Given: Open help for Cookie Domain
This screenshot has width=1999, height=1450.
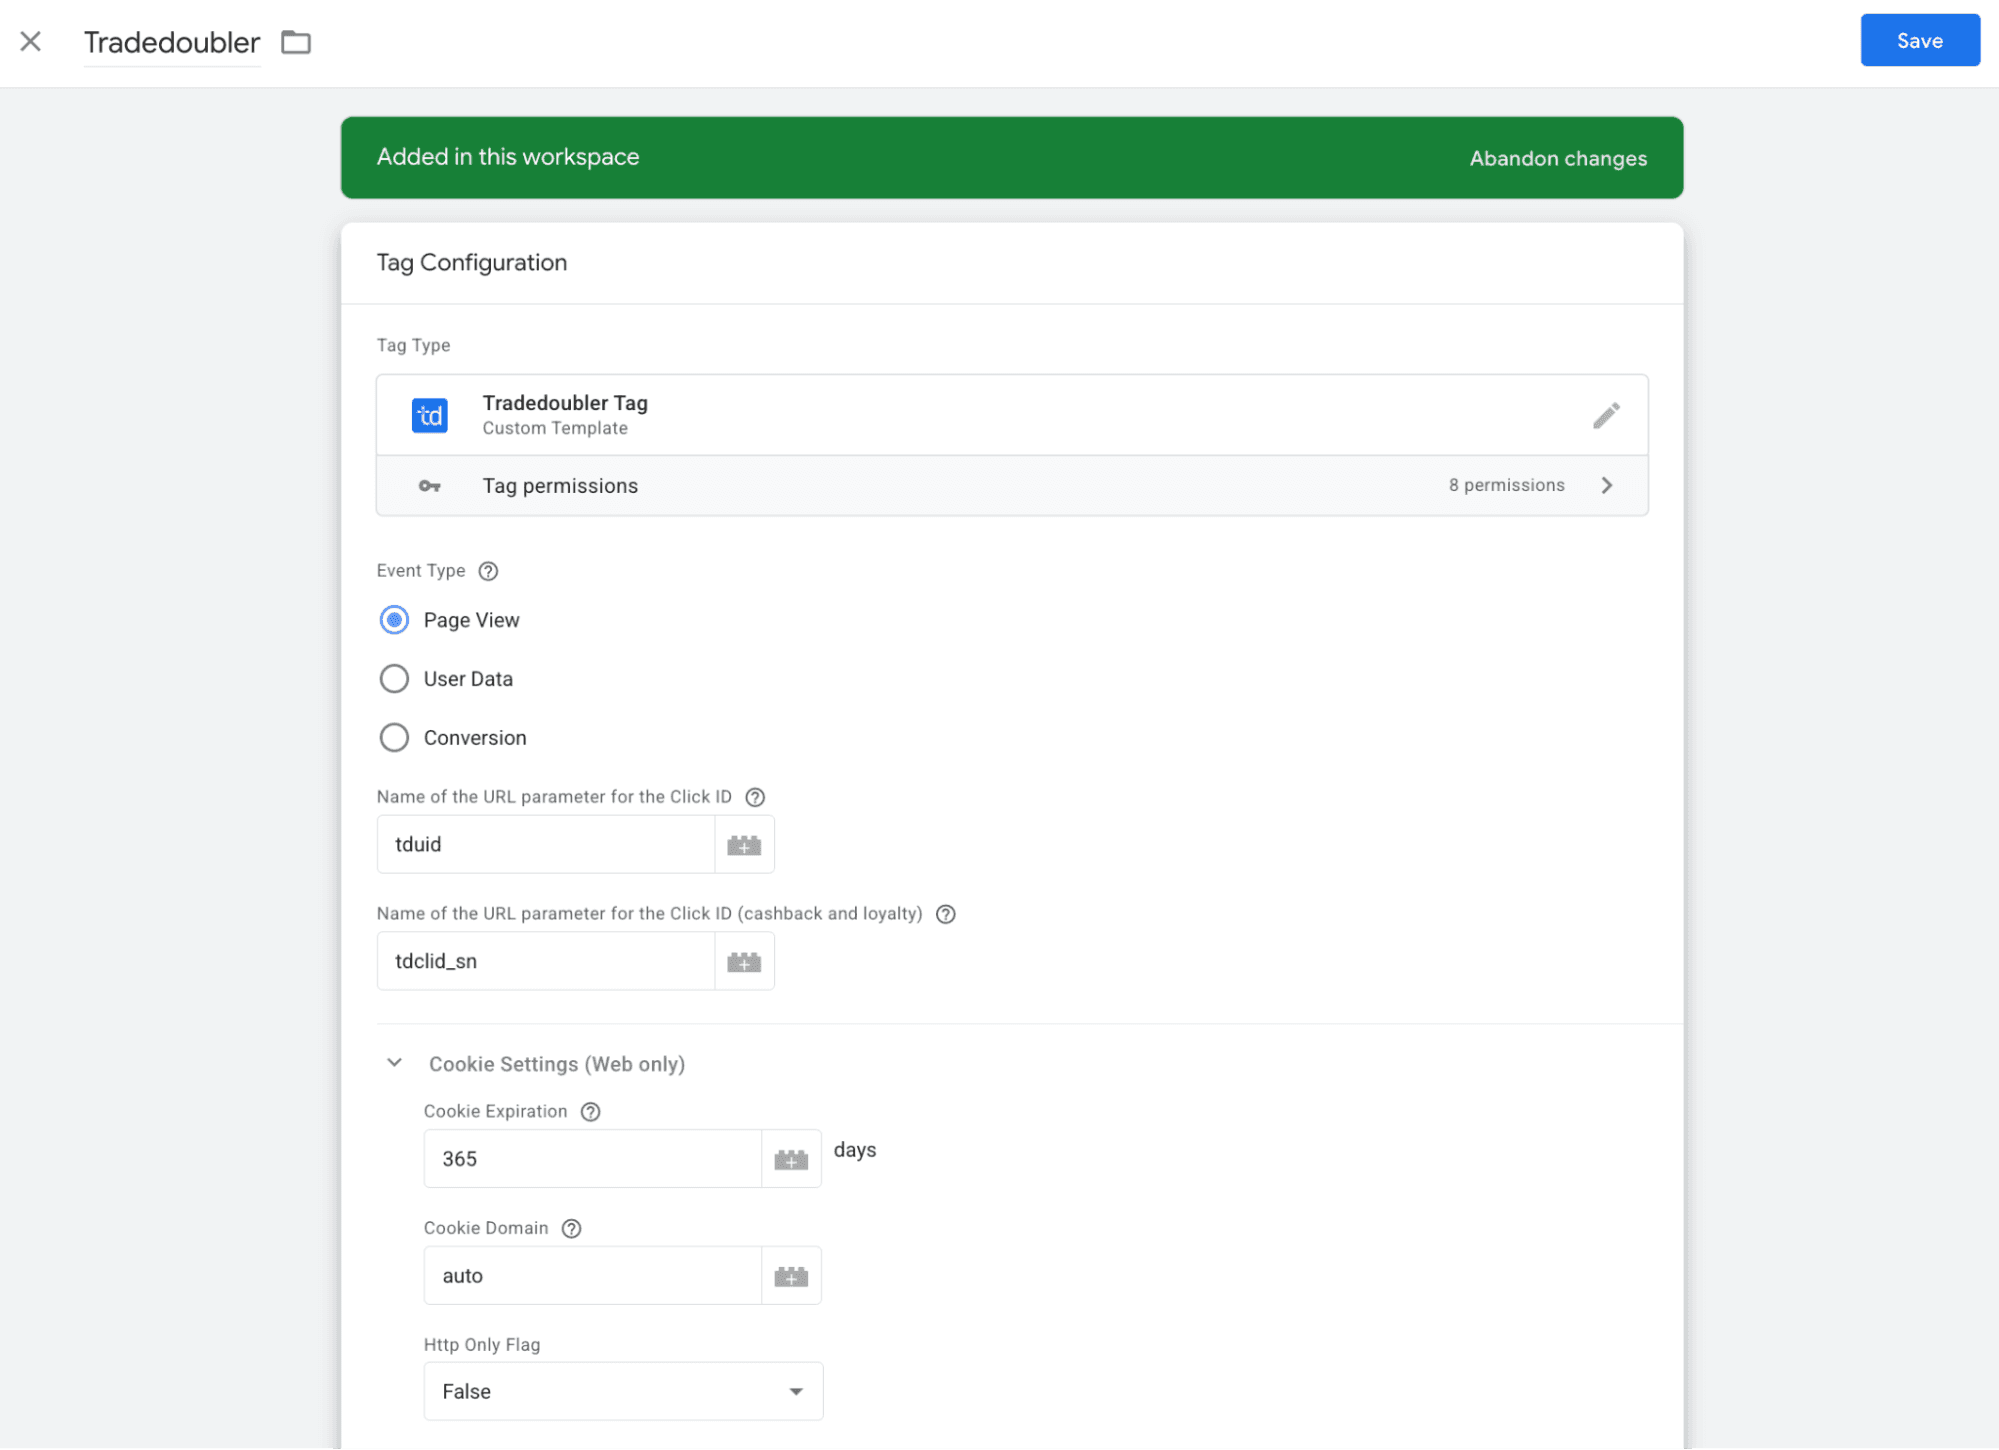Looking at the screenshot, I should (x=571, y=1229).
